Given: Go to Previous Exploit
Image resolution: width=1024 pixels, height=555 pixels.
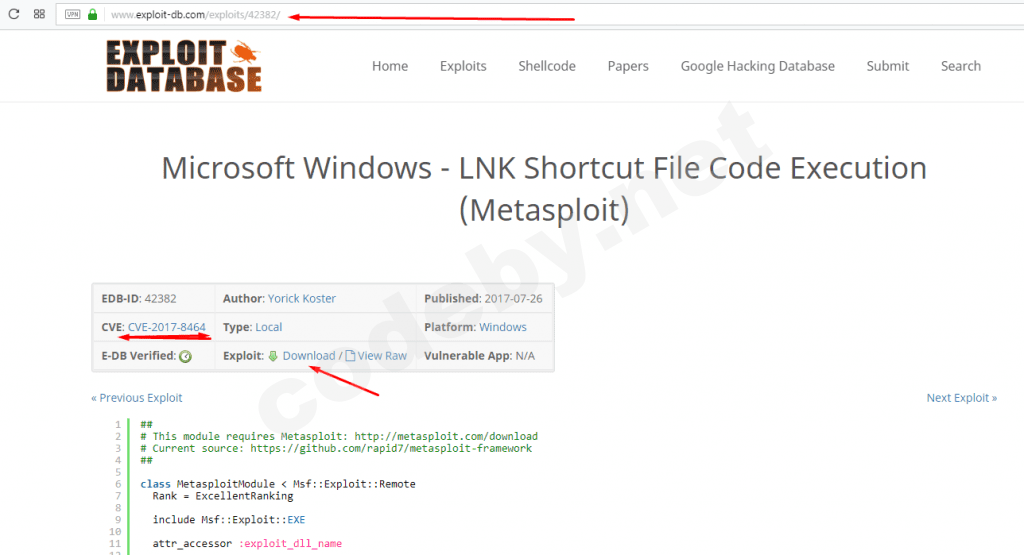Looking at the screenshot, I should pyautogui.click(x=136, y=398).
